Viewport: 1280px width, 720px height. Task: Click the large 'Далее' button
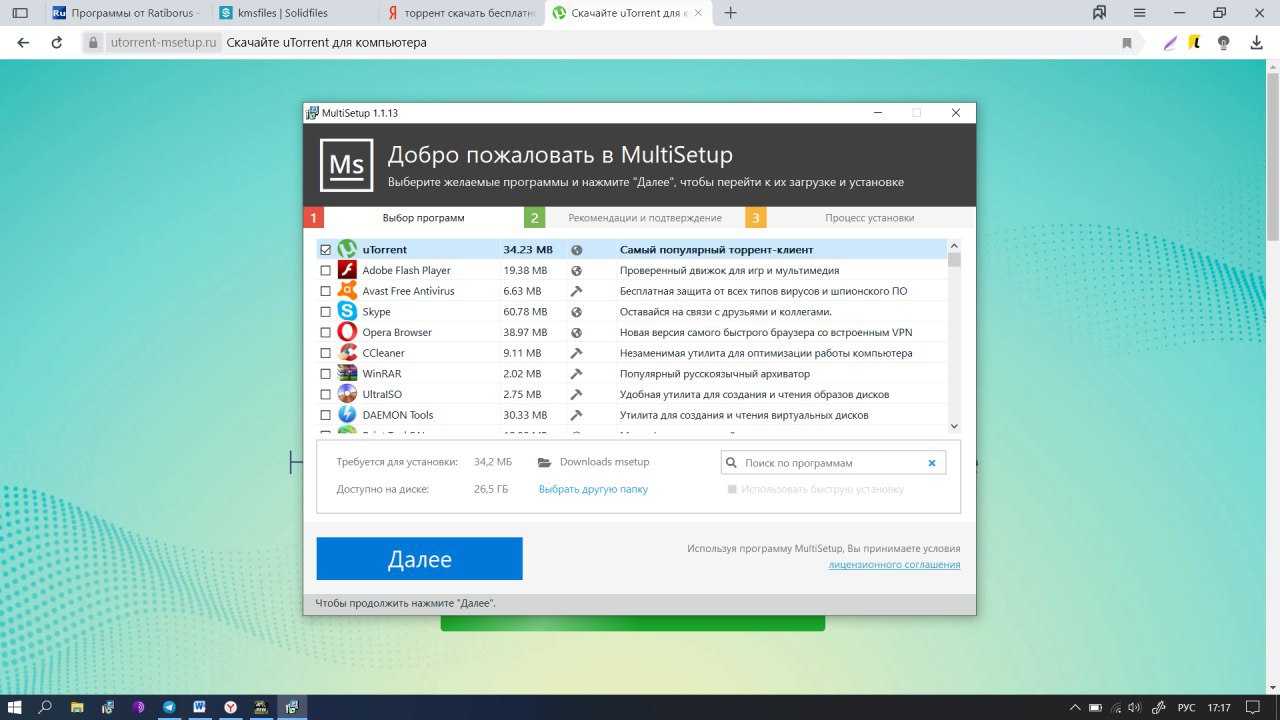pos(419,559)
